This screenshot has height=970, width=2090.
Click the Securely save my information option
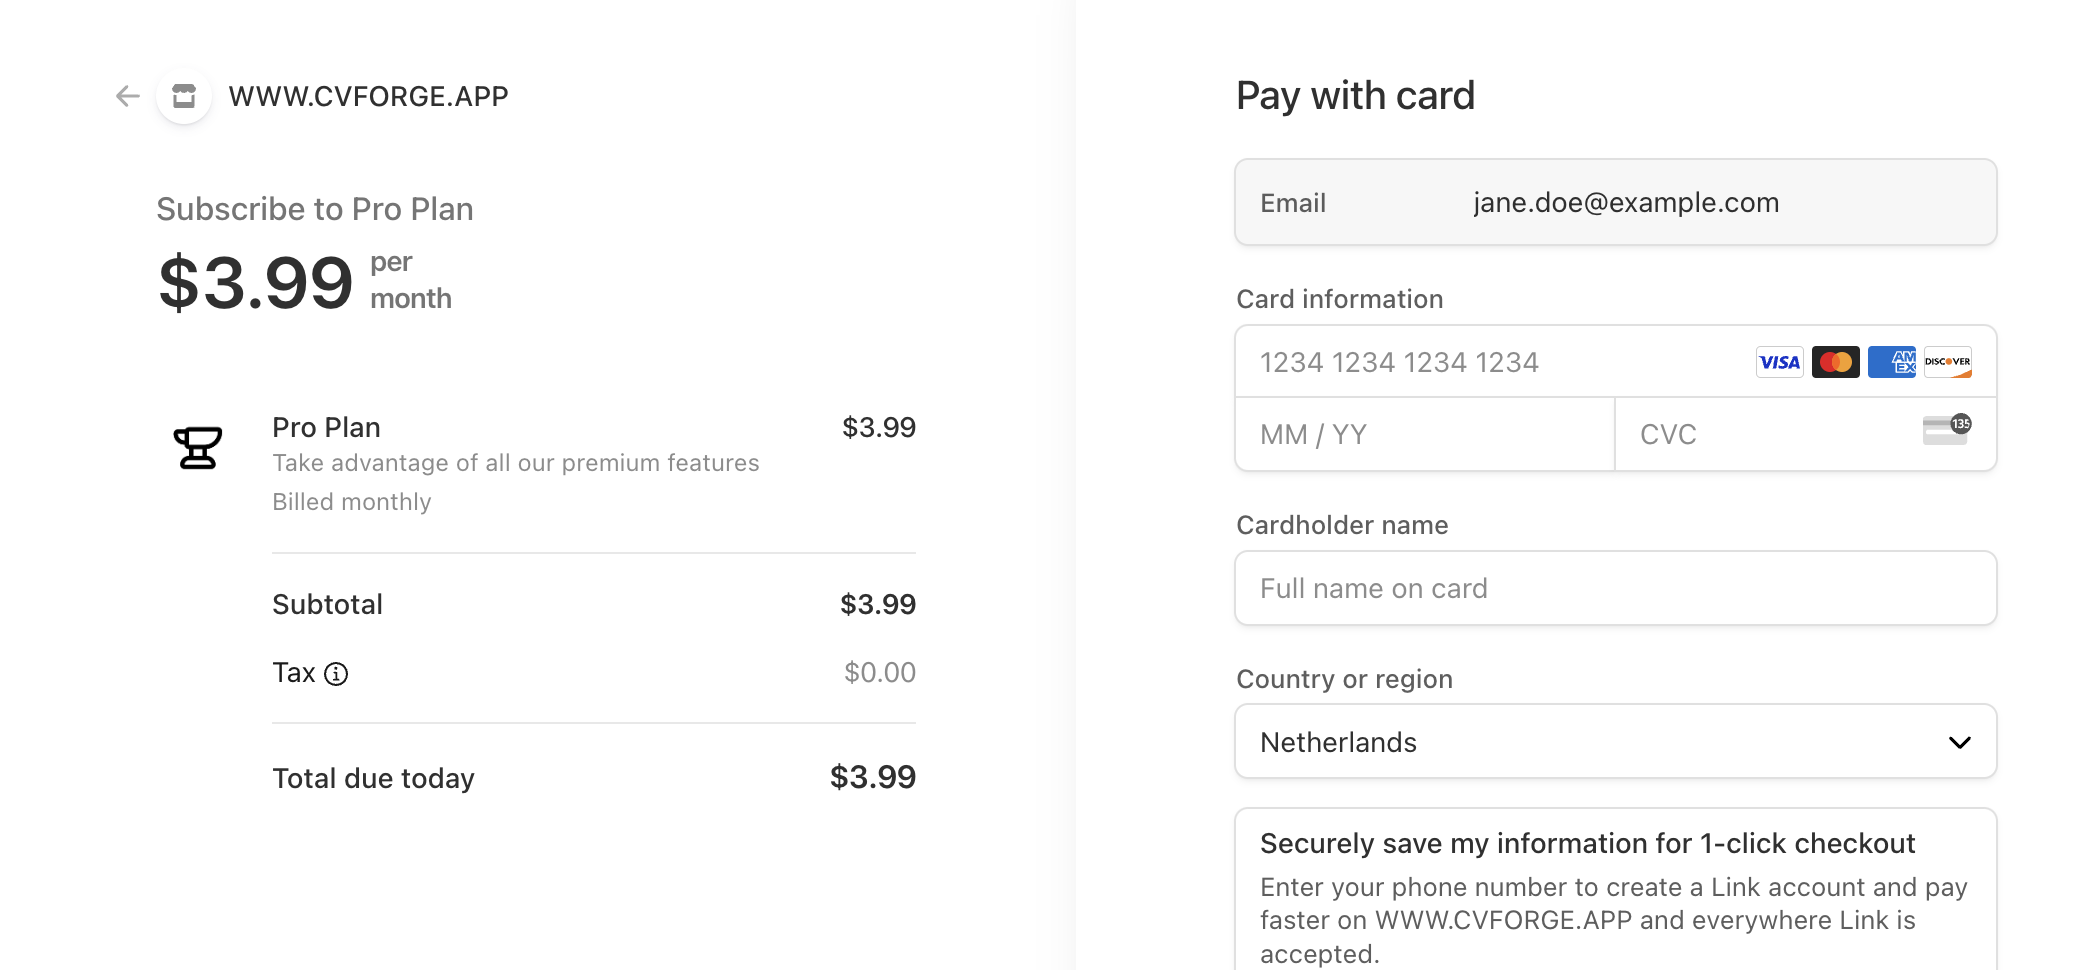click(1587, 844)
